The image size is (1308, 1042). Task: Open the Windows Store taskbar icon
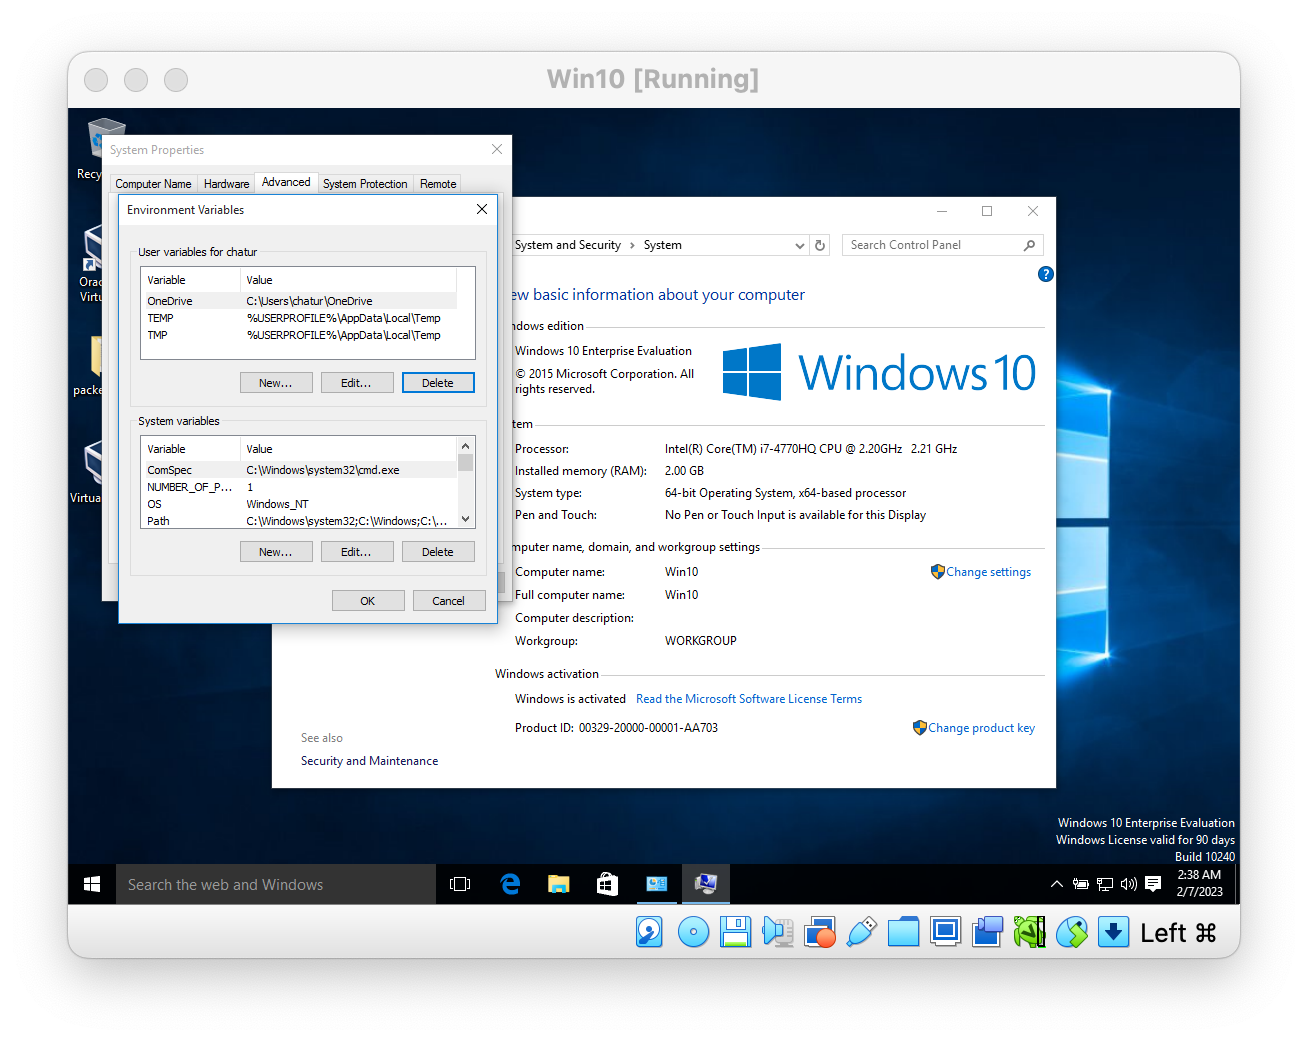pos(607,884)
